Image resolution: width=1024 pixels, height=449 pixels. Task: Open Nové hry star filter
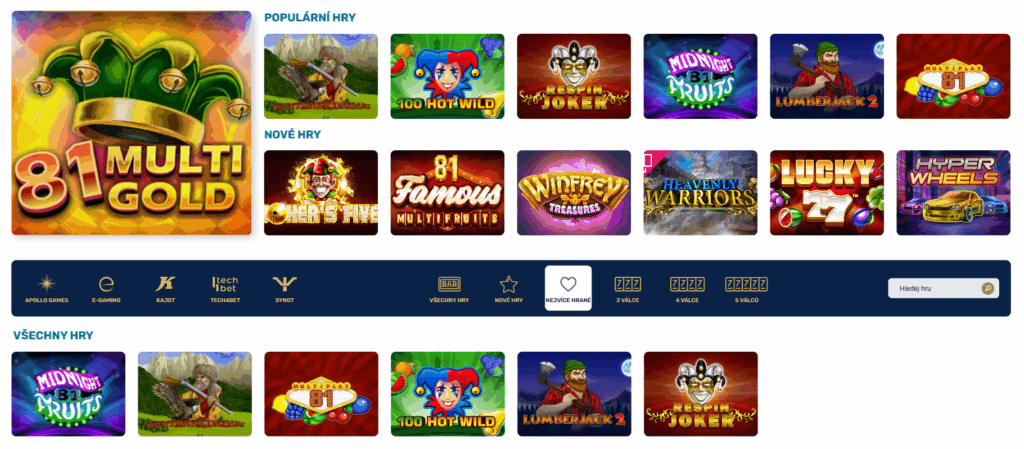pyautogui.click(x=509, y=289)
